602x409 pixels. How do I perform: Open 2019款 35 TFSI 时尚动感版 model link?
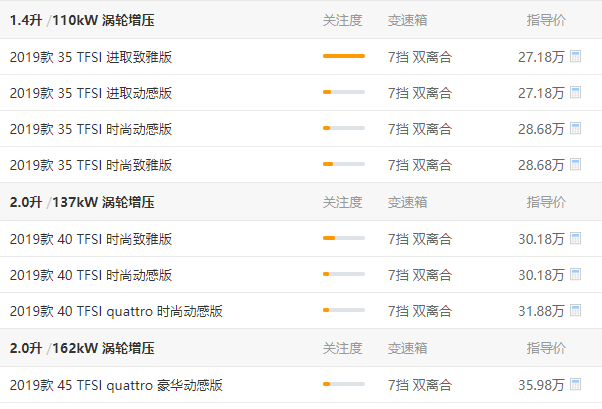click(91, 129)
